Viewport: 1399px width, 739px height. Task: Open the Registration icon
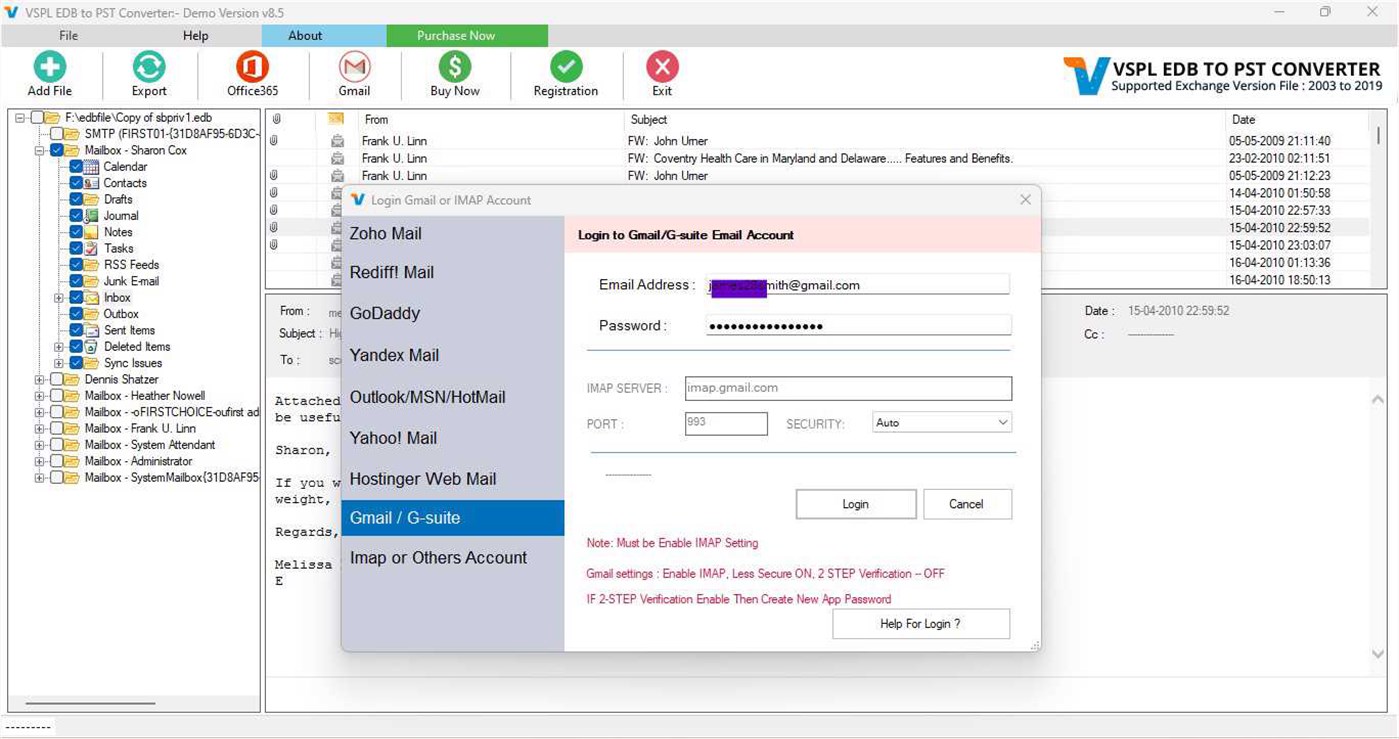coord(565,72)
